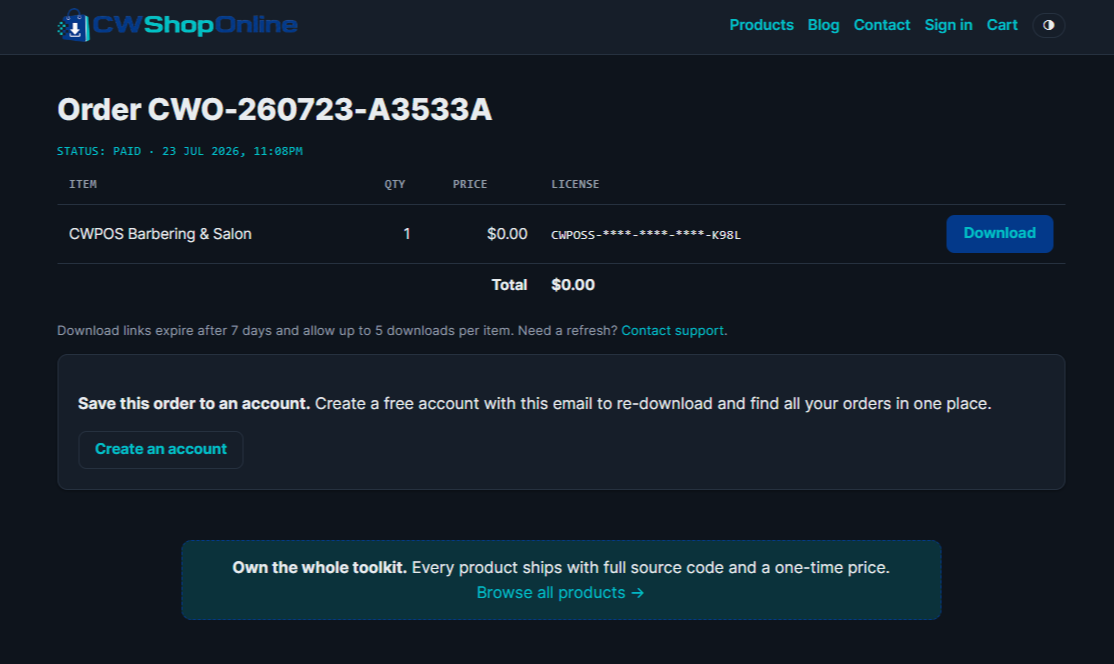The width and height of the screenshot is (1114, 664).
Task: Click the Total label
Action: (509, 285)
